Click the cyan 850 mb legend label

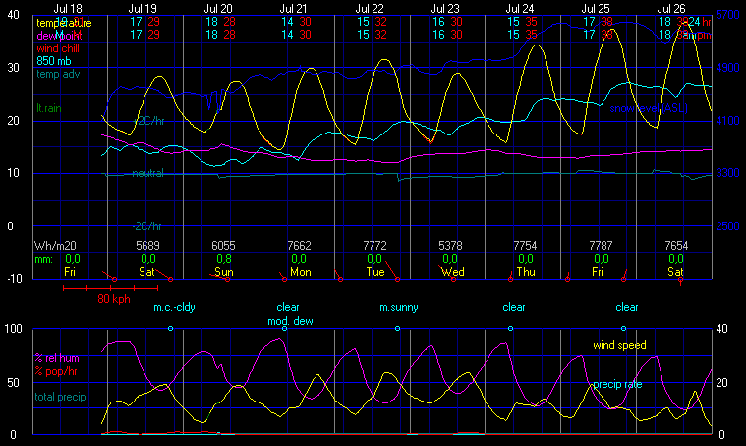[53, 61]
